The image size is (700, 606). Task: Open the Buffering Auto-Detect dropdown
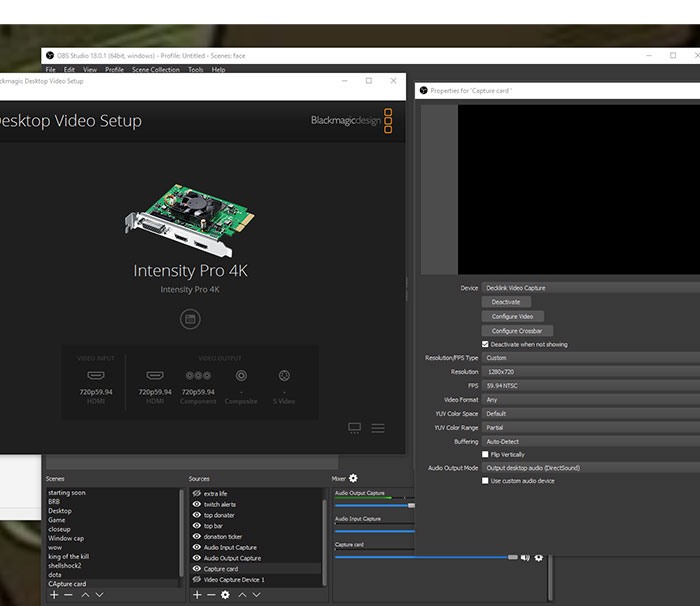click(591, 442)
